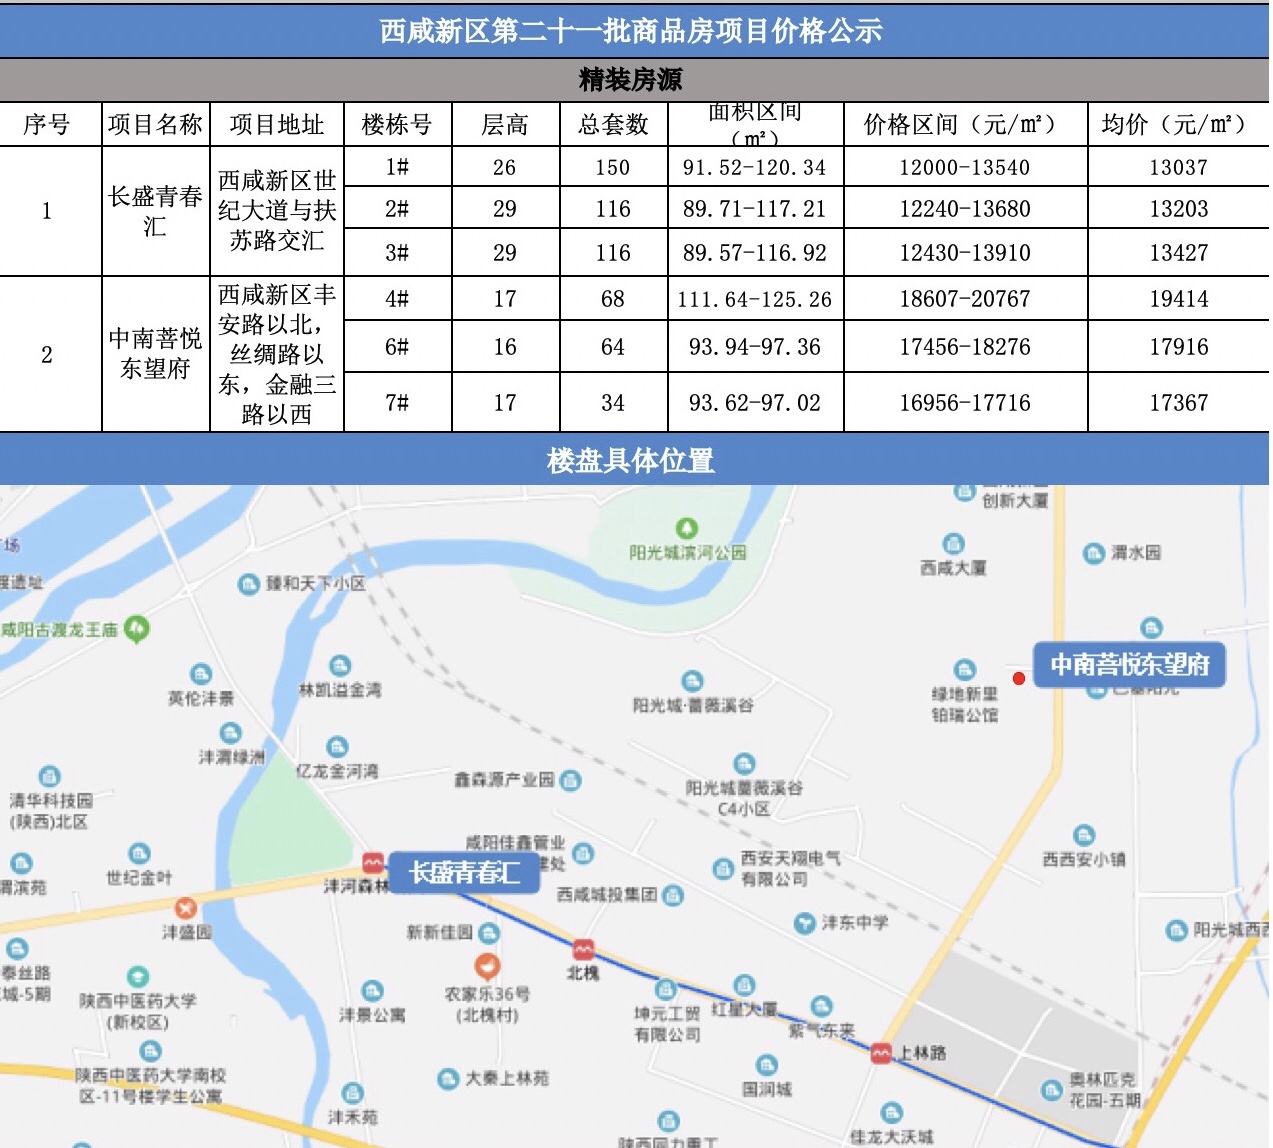Click the 长盛青春汇 project name cell

[156, 211]
